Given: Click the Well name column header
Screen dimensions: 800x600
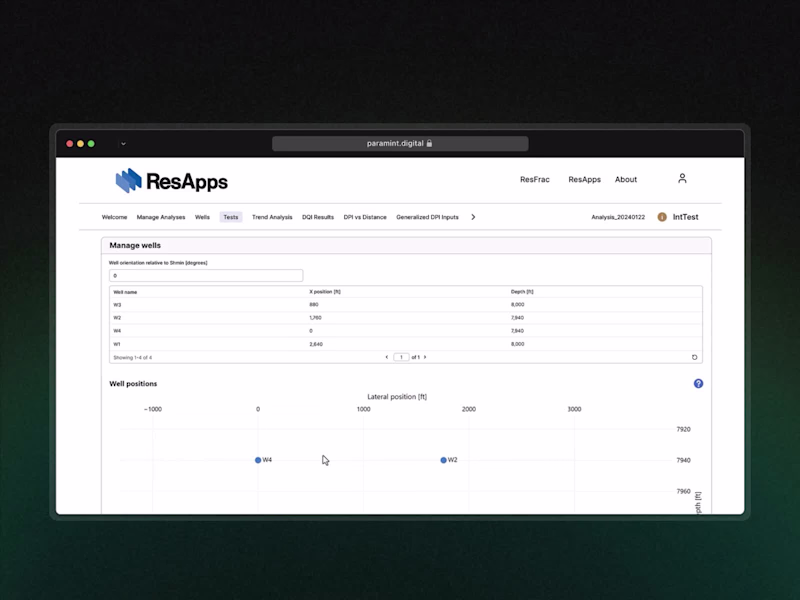Looking at the screenshot, I should click(x=125, y=292).
